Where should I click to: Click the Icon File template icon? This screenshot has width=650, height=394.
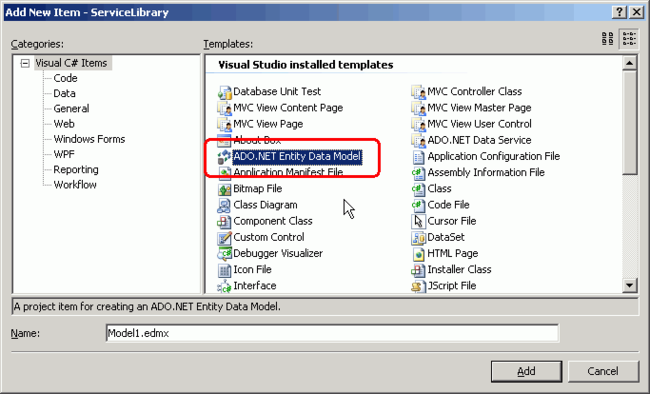(x=224, y=270)
